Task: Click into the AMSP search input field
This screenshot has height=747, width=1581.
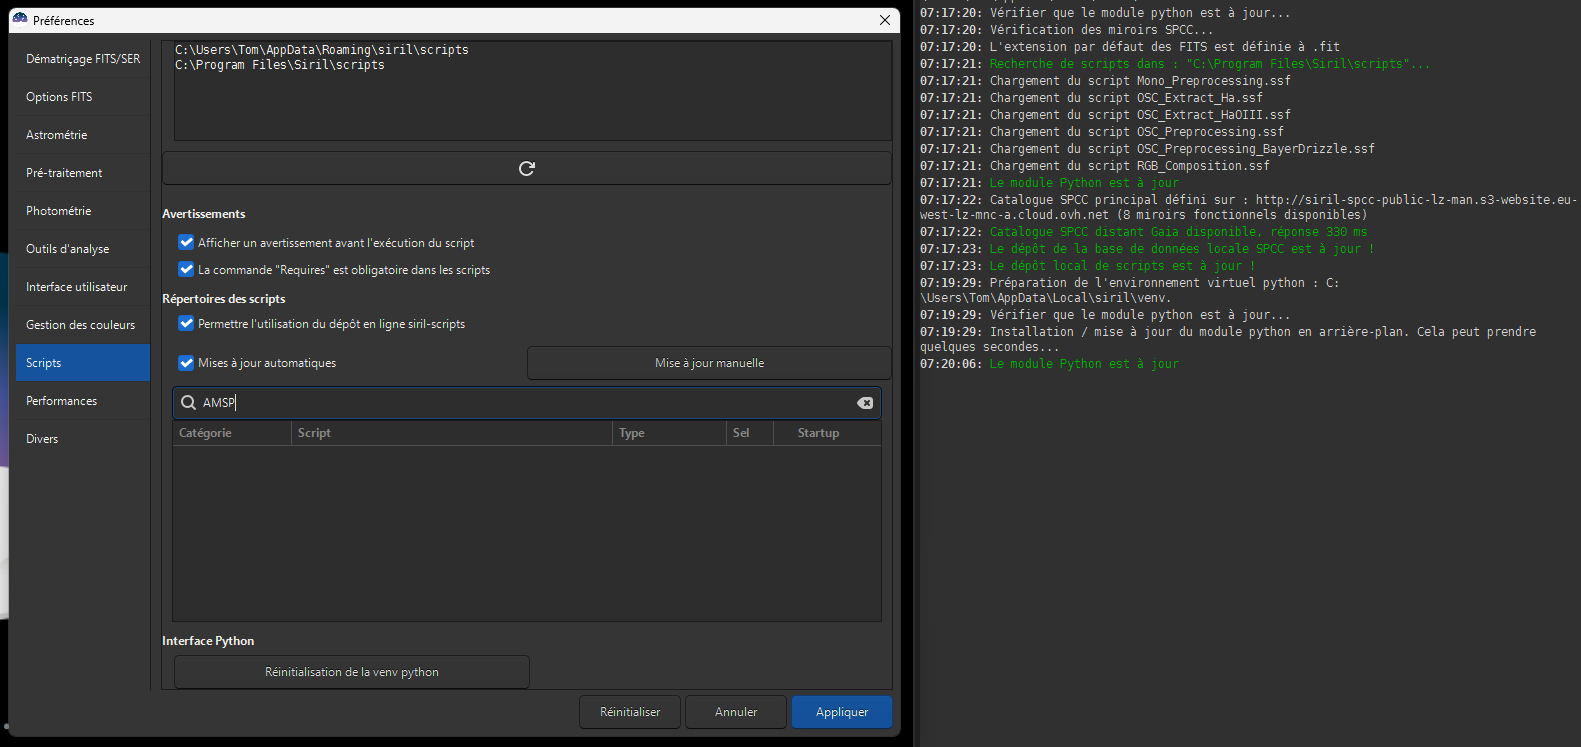Action: [x=526, y=403]
